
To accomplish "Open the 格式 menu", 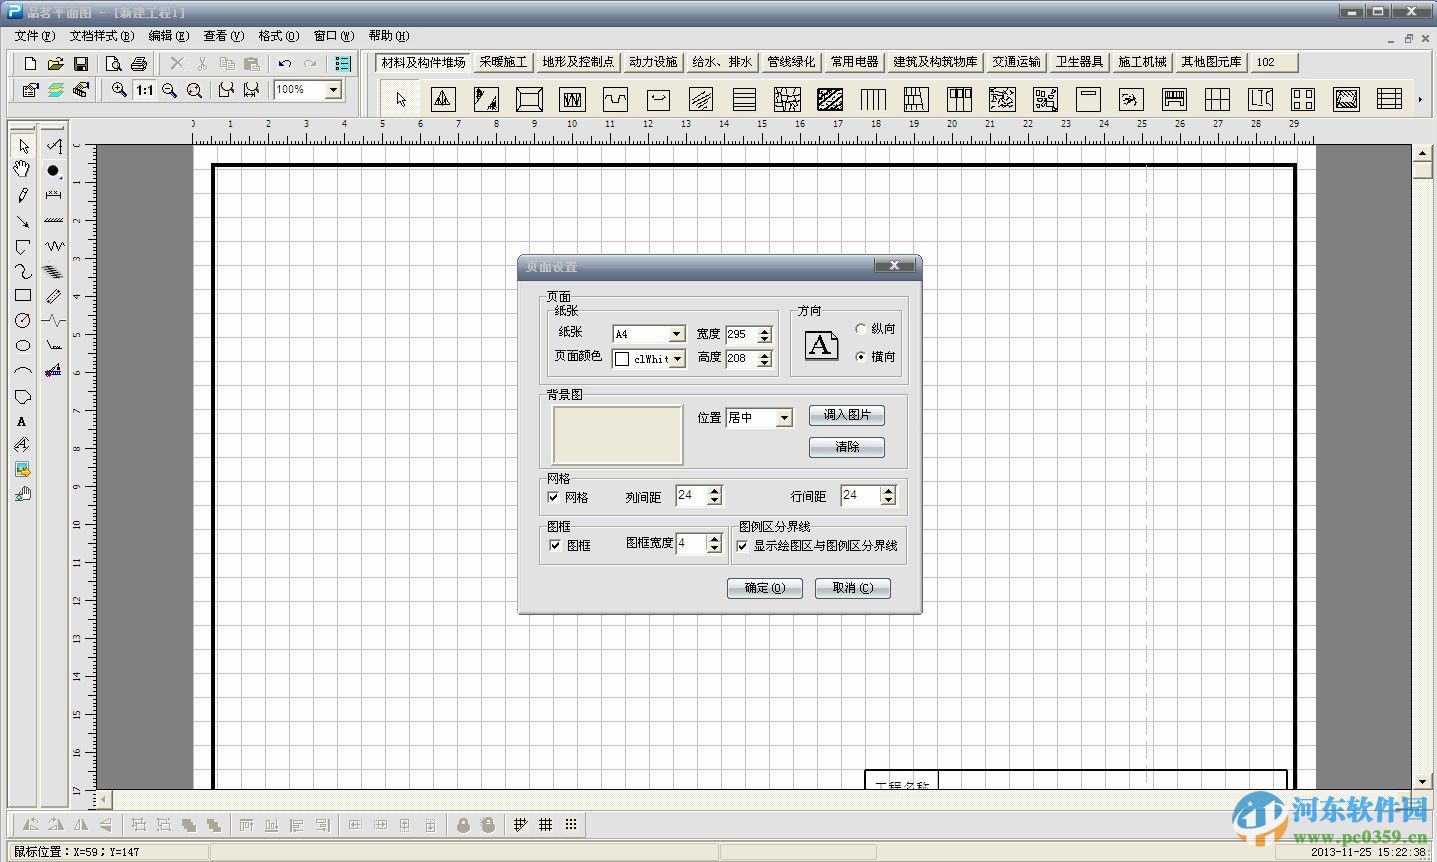I will click(278, 36).
